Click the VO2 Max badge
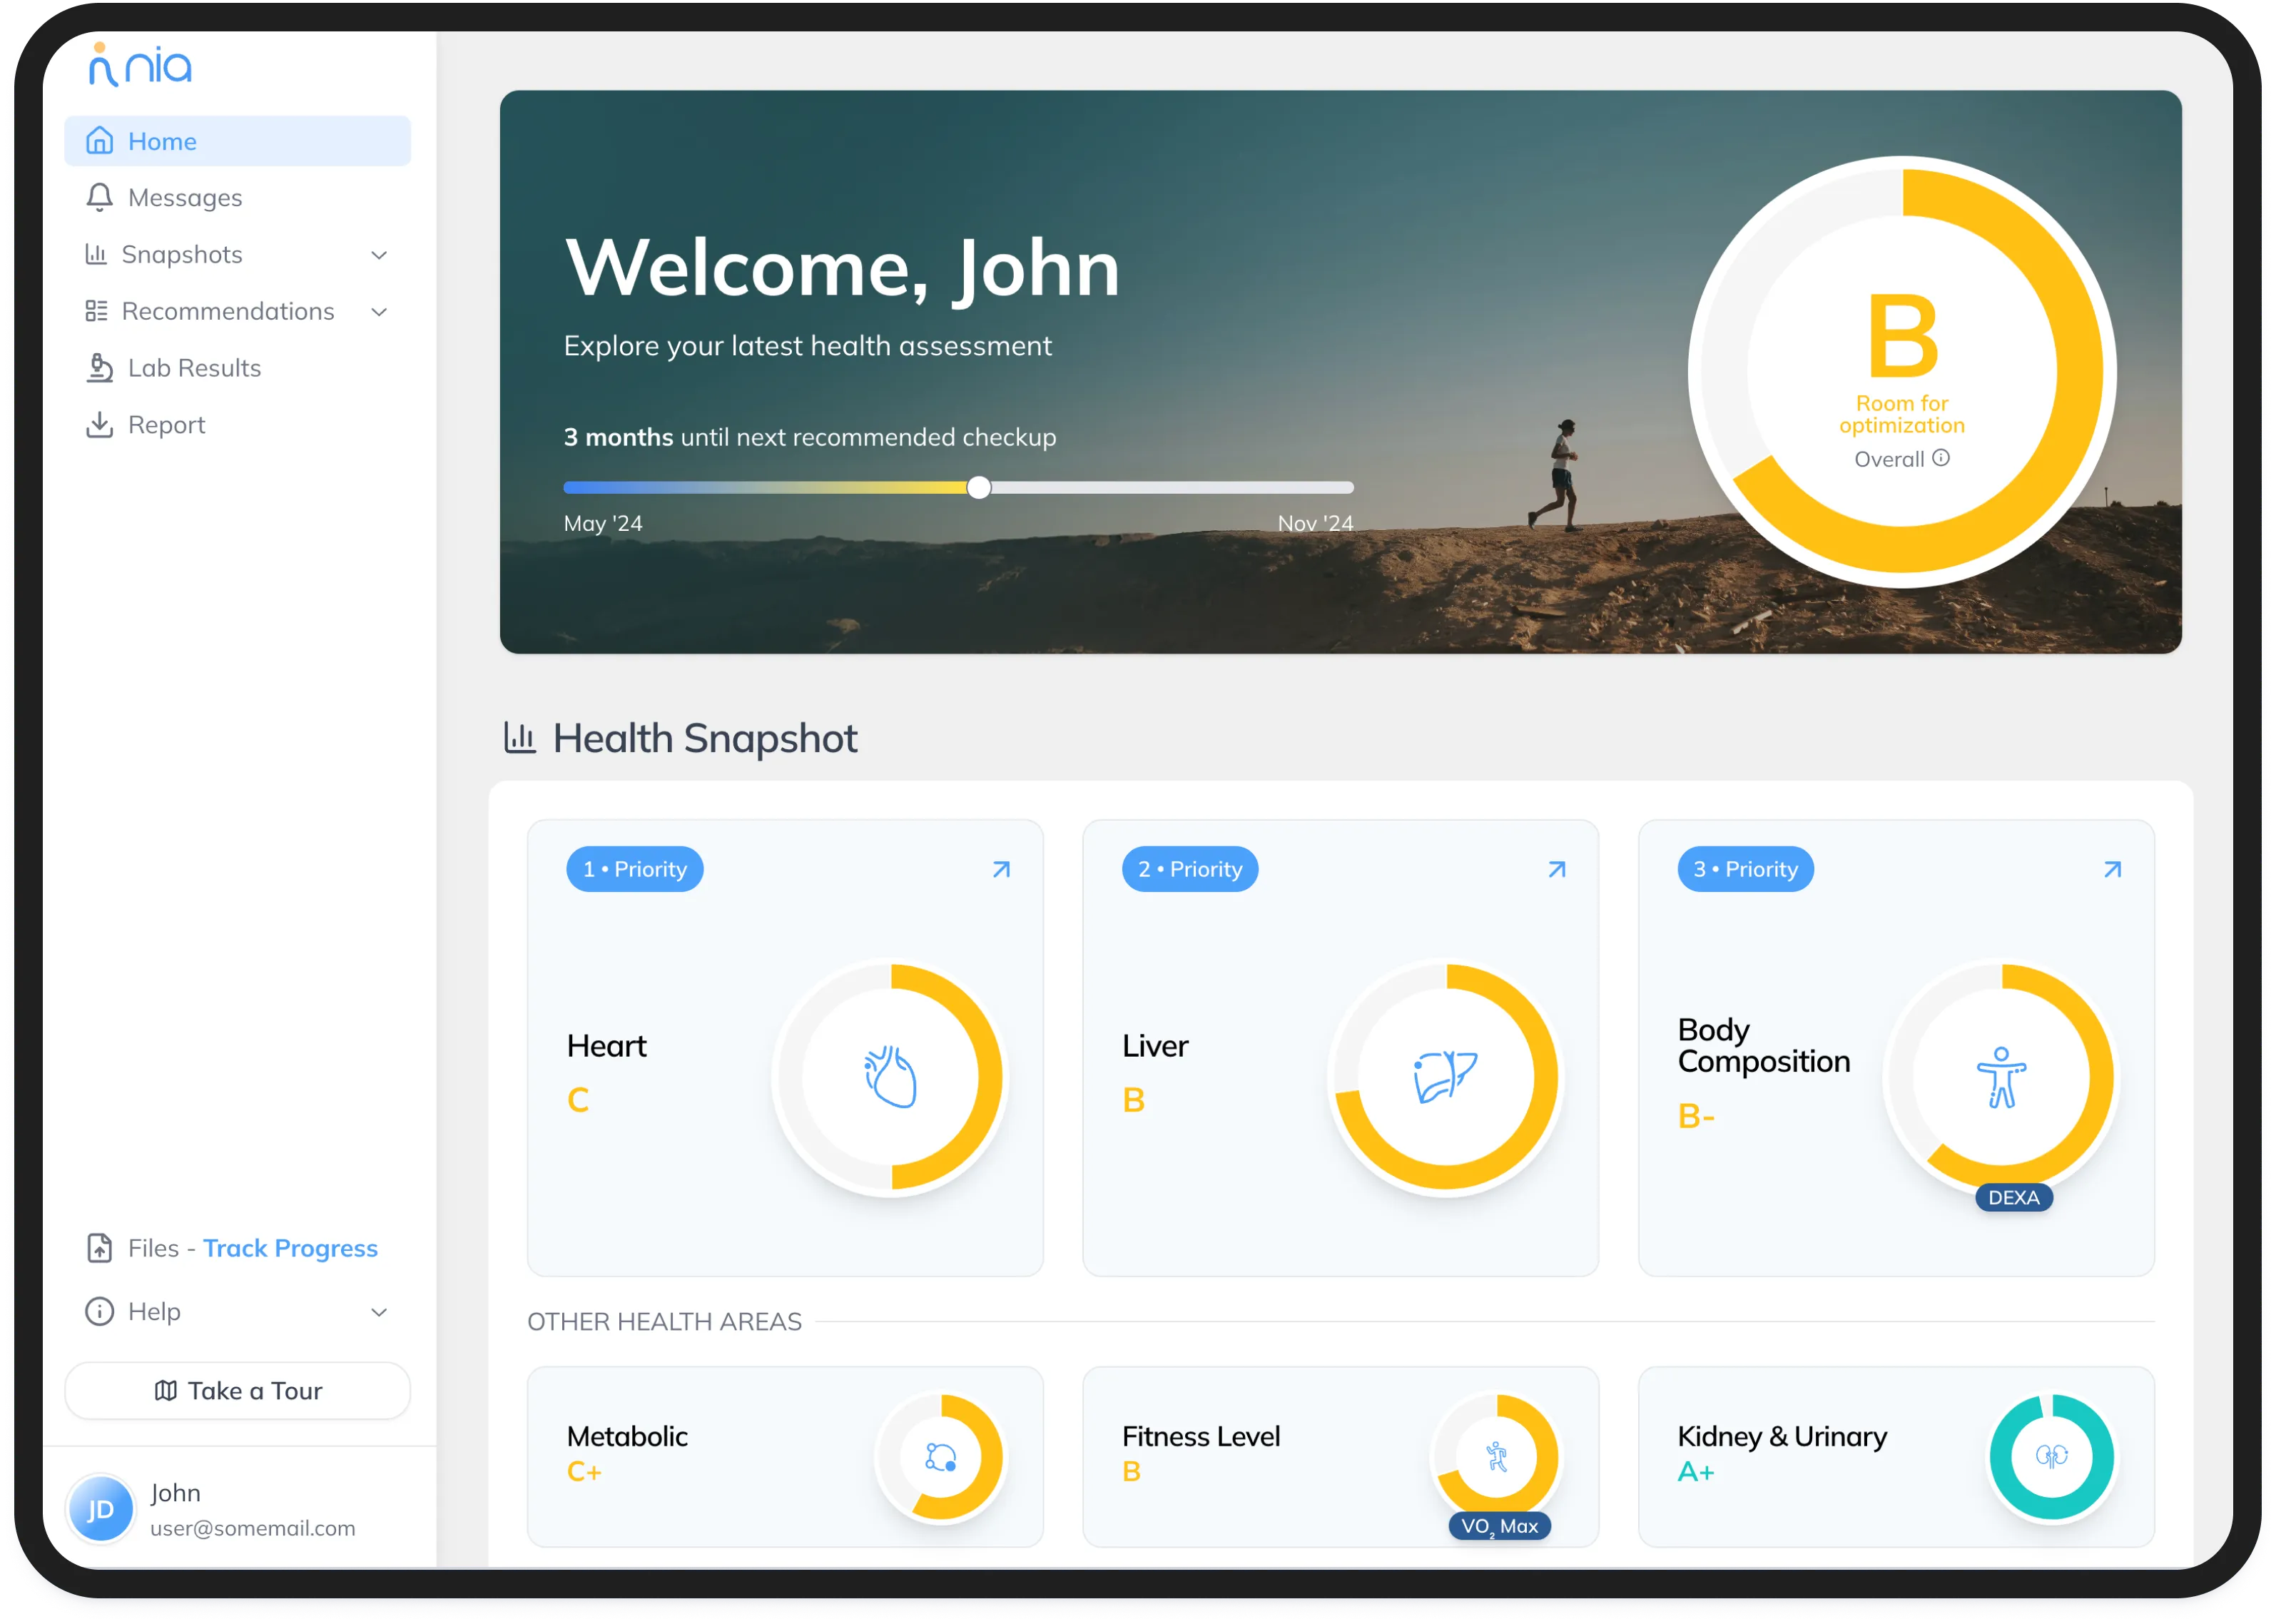Screen dimensions: 2276x1624 point(1500,1526)
